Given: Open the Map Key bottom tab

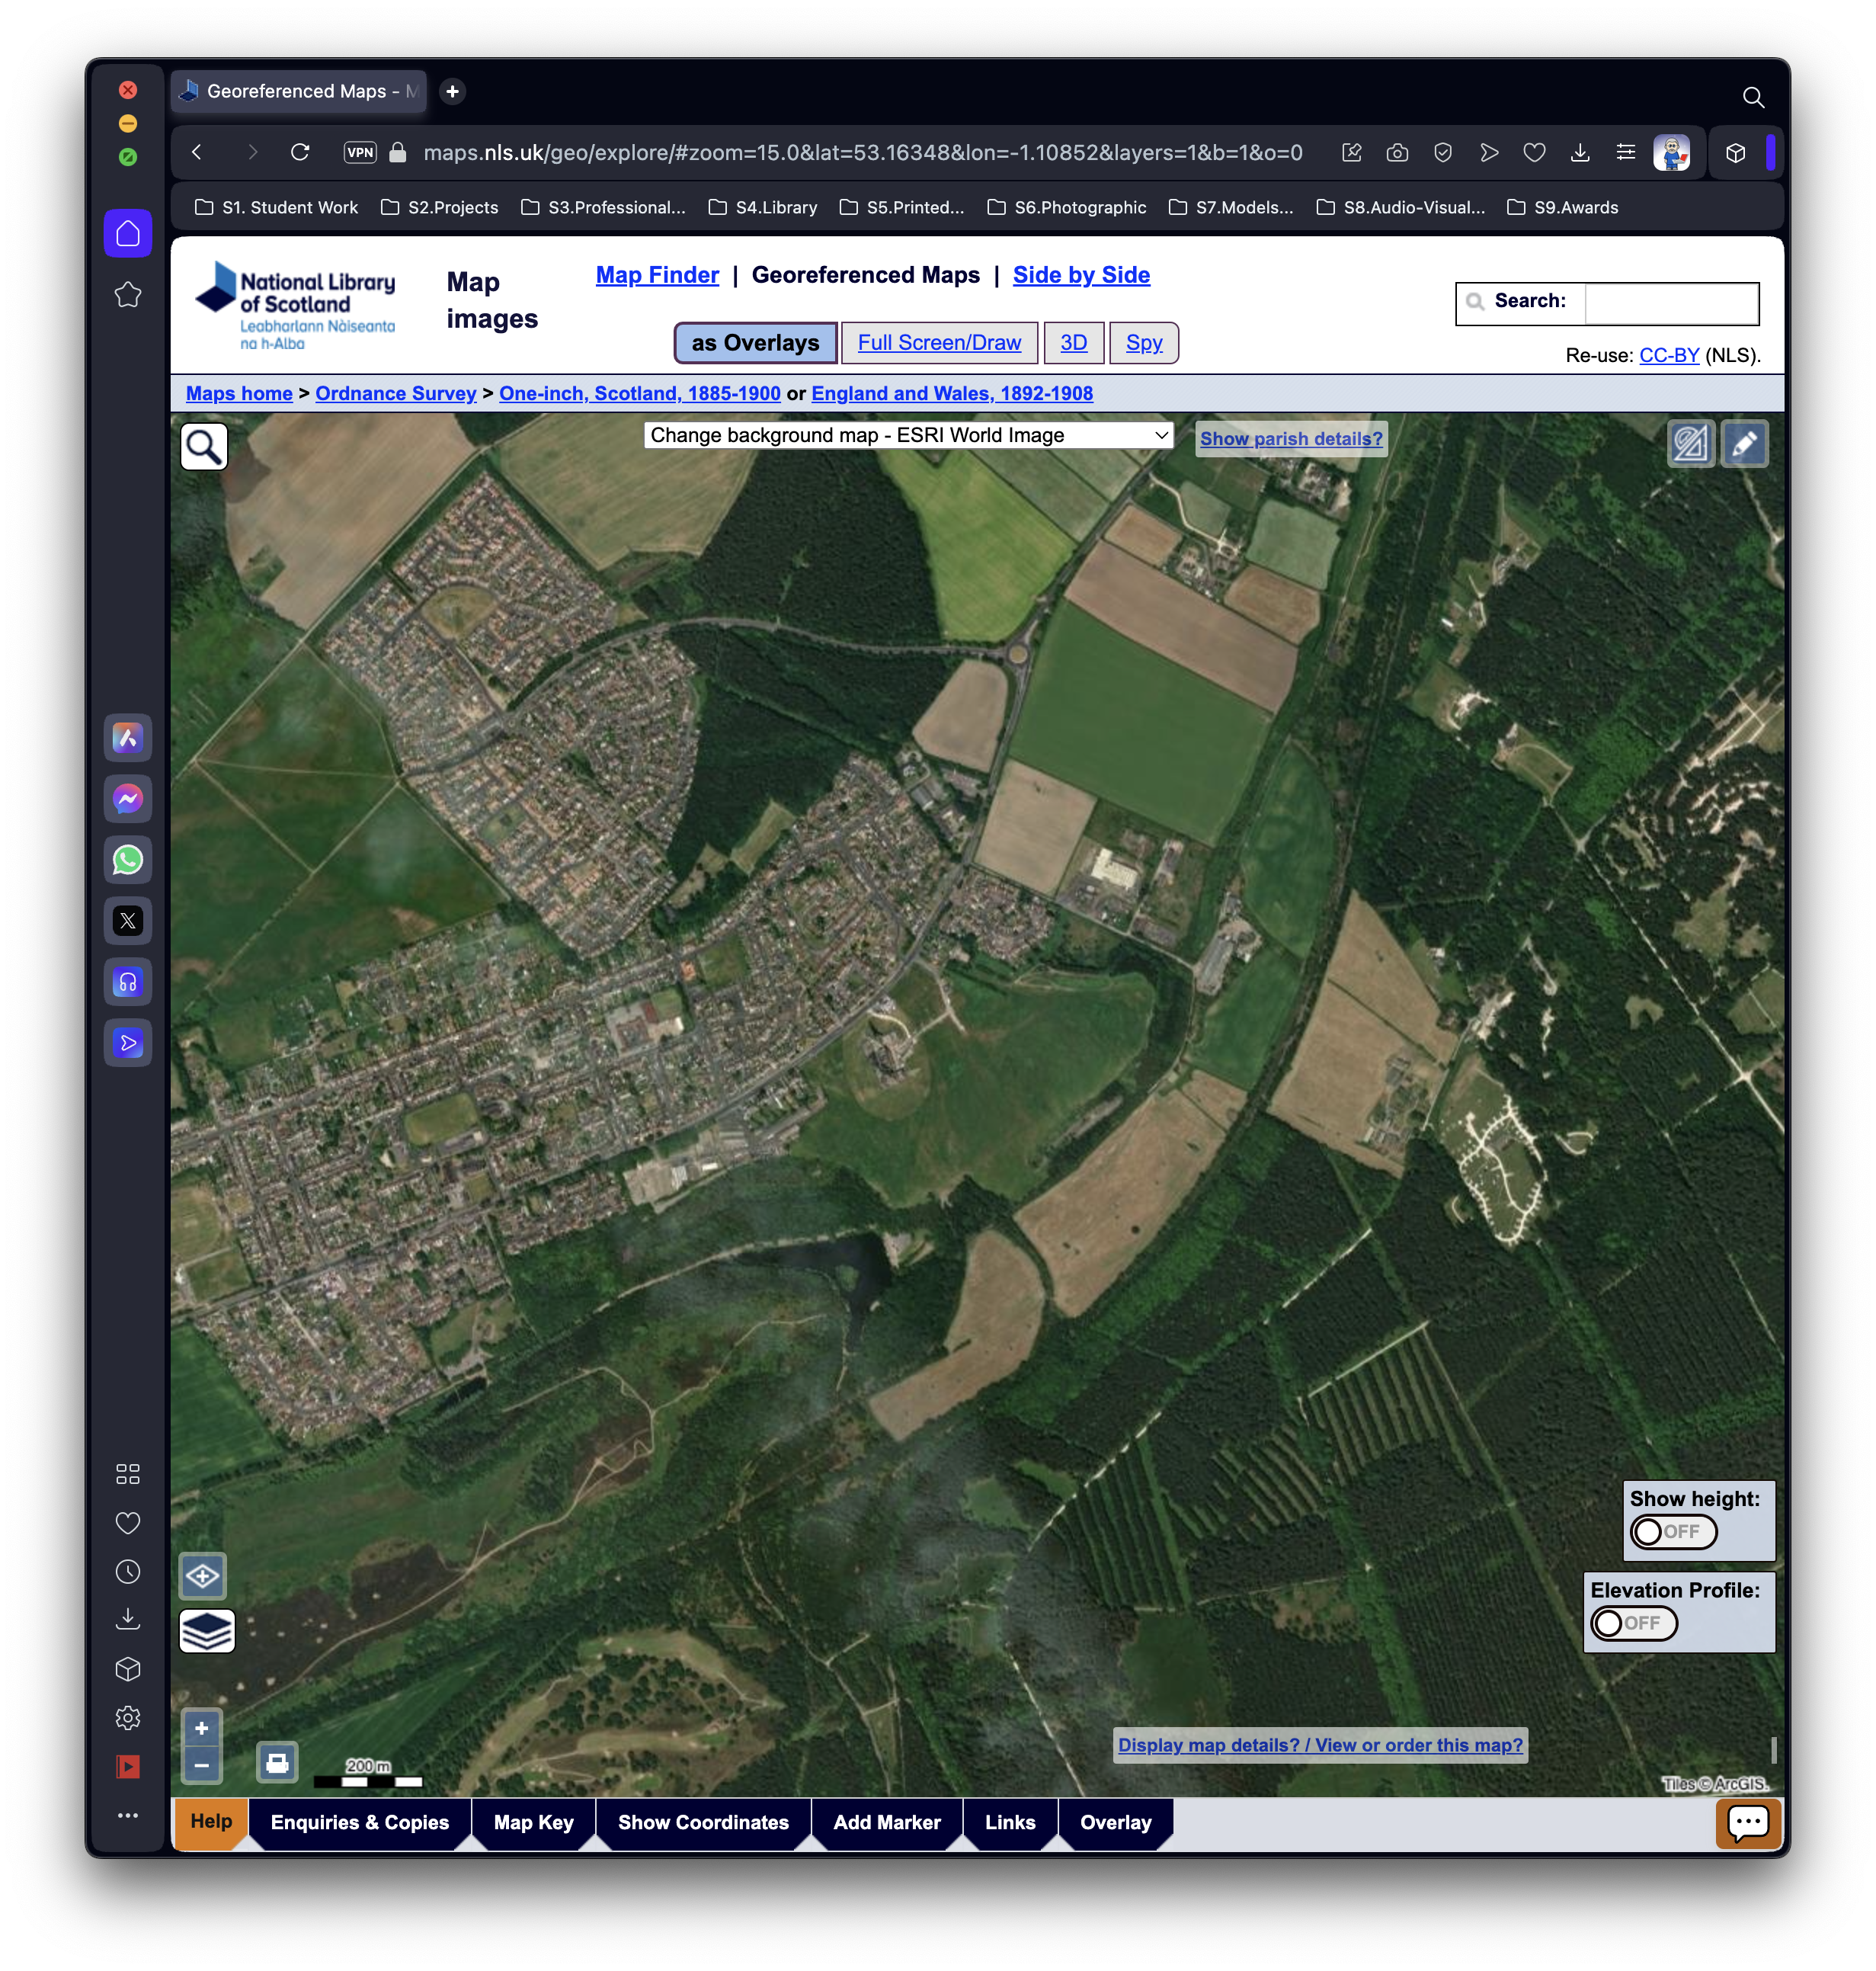Looking at the screenshot, I should (x=533, y=1822).
